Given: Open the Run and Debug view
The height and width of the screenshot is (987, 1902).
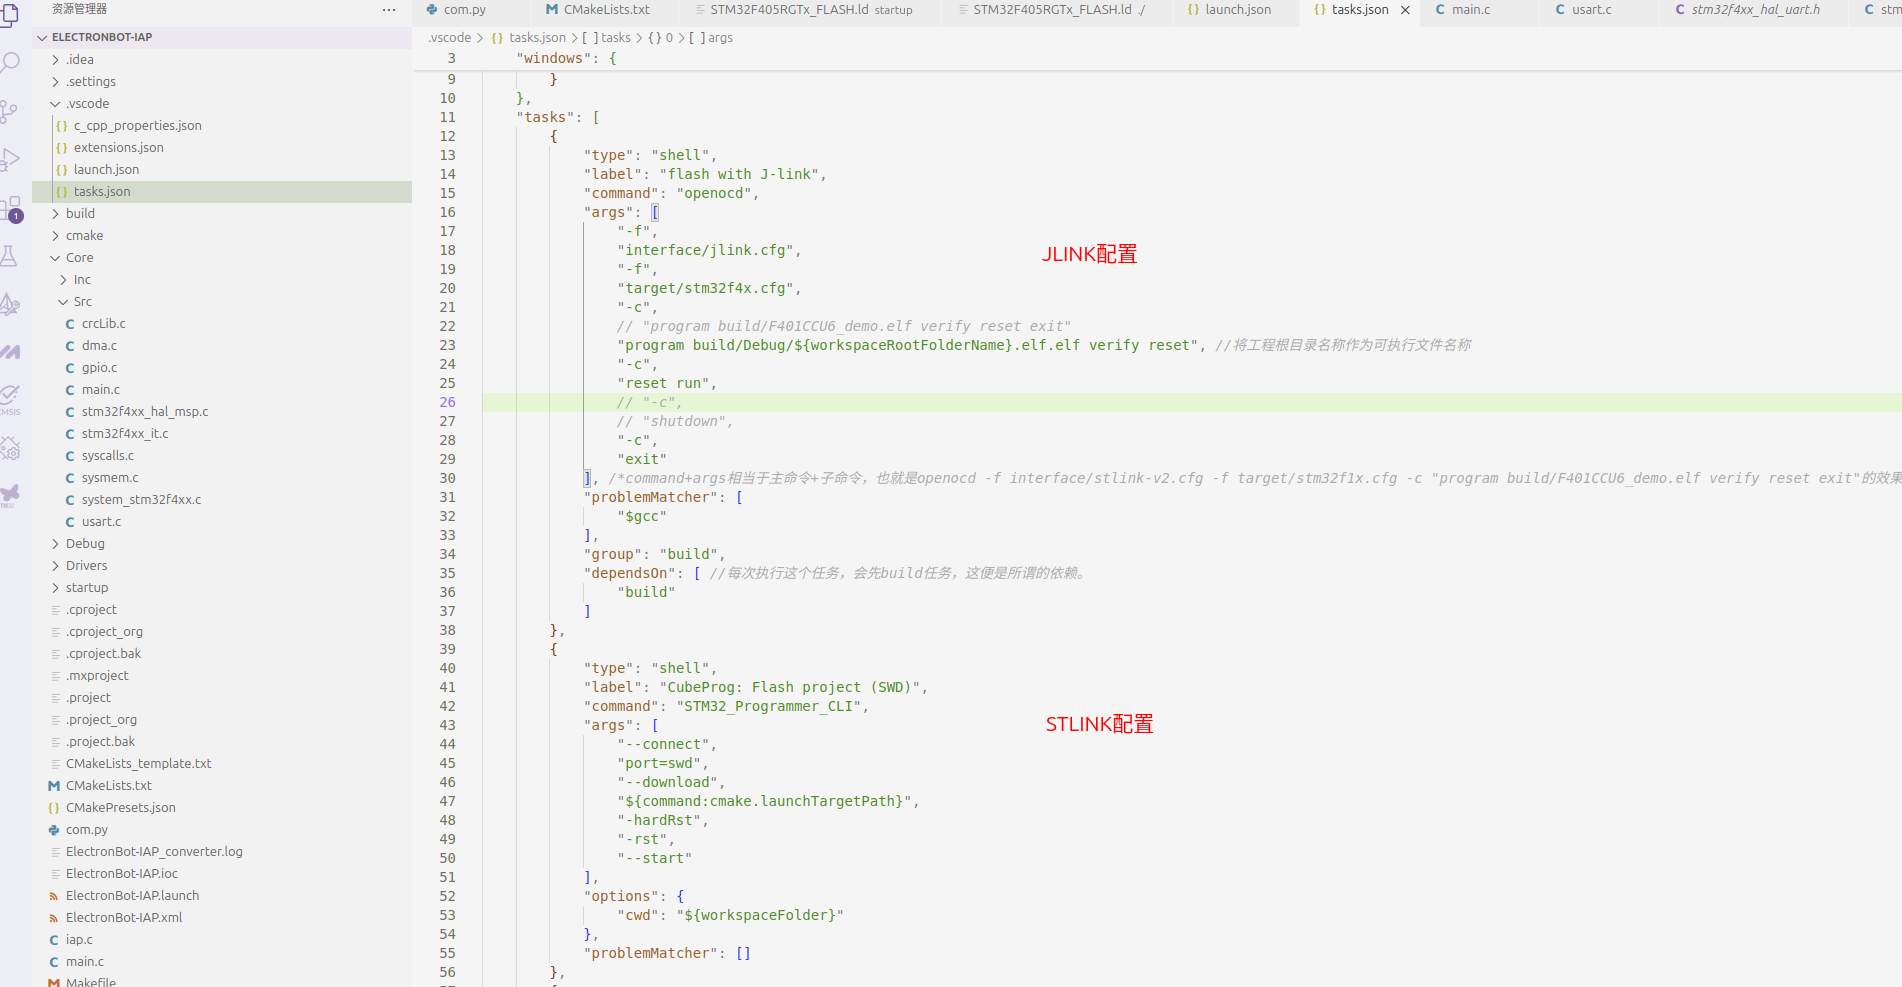Looking at the screenshot, I should coord(10,160).
